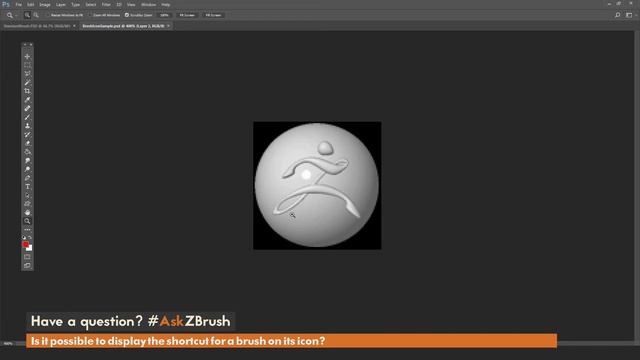Open the workspace switcher icon
The width and height of the screenshot is (640, 360).
tap(629, 15)
